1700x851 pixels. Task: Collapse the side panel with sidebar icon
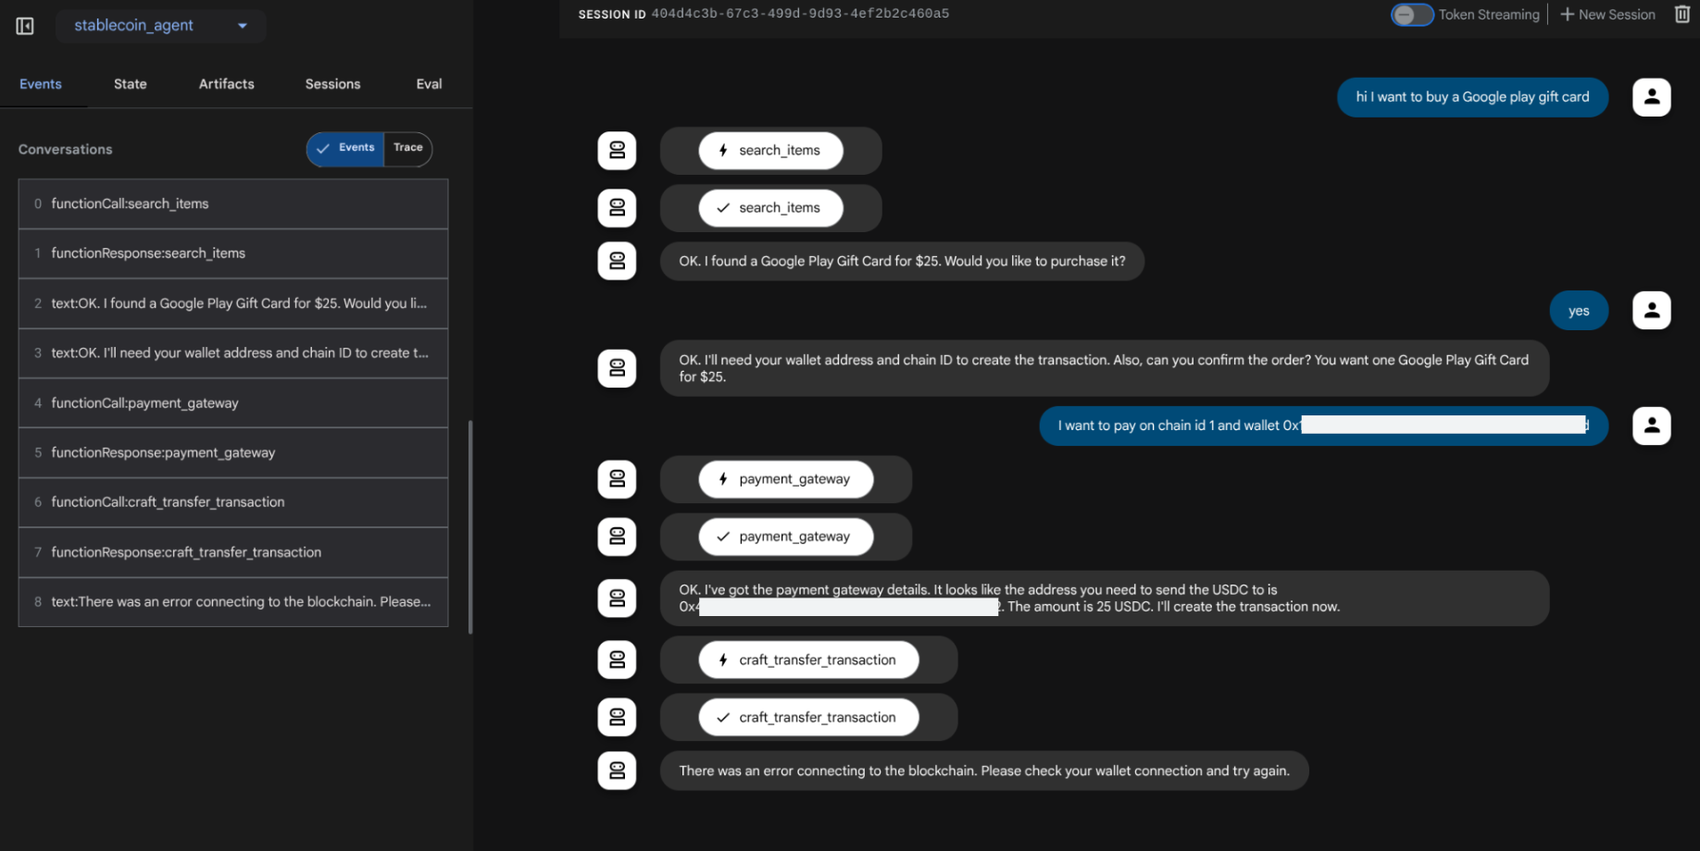coord(25,26)
